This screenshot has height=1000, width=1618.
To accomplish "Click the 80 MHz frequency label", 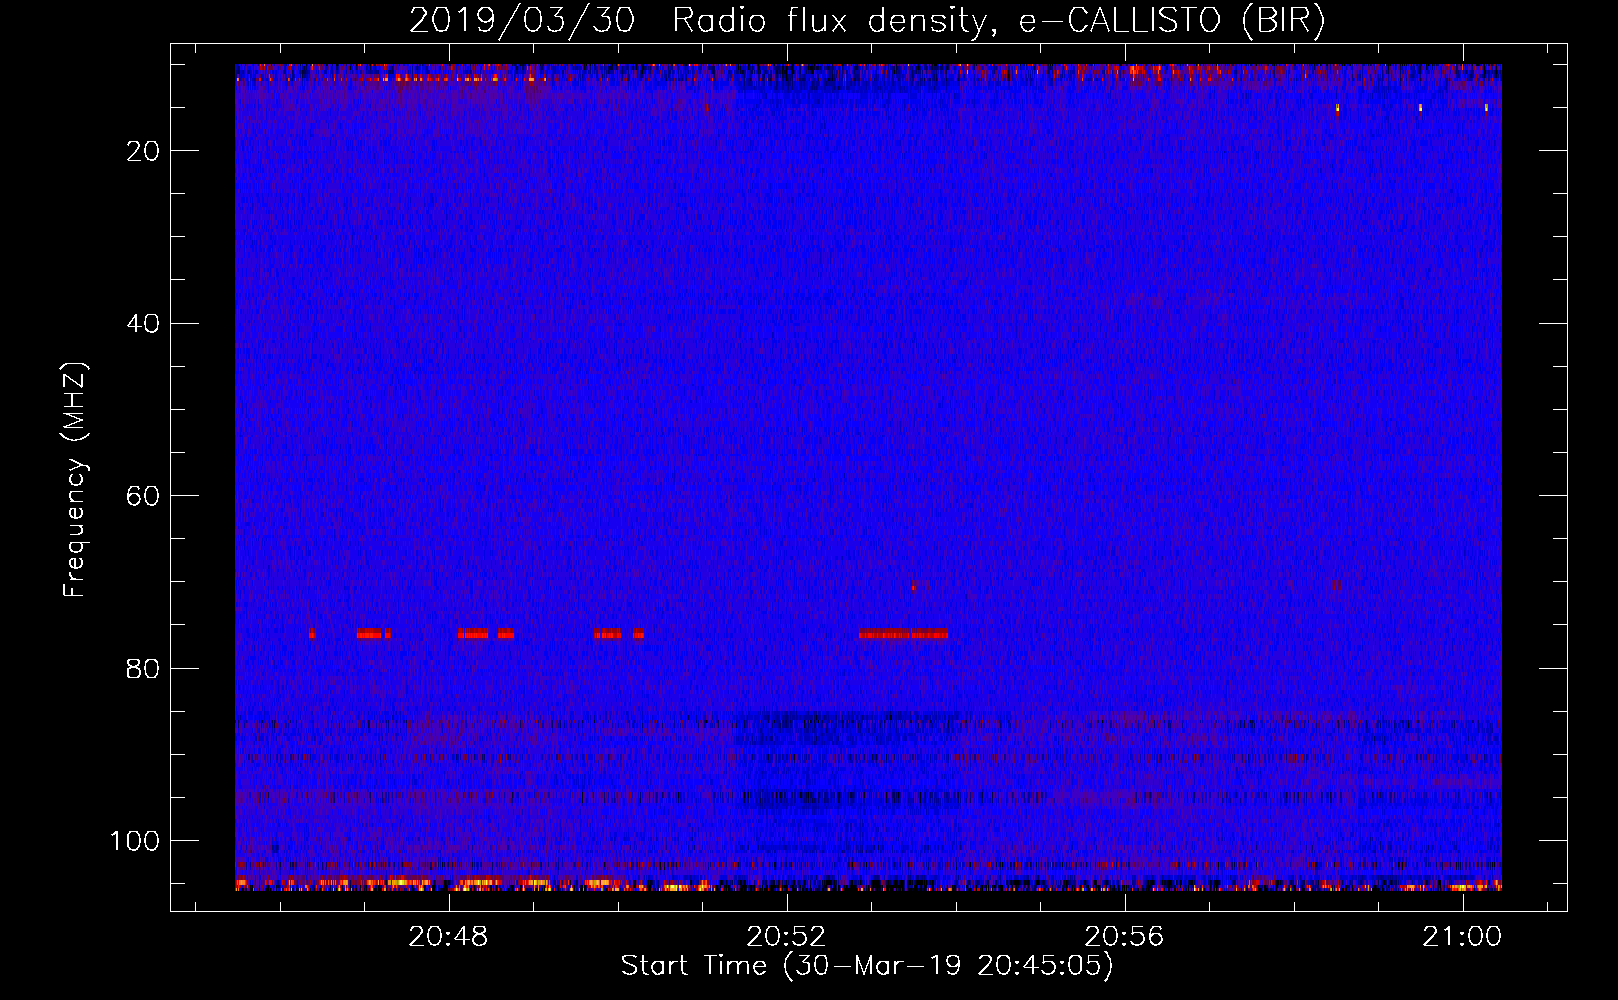I will tap(143, 669).
